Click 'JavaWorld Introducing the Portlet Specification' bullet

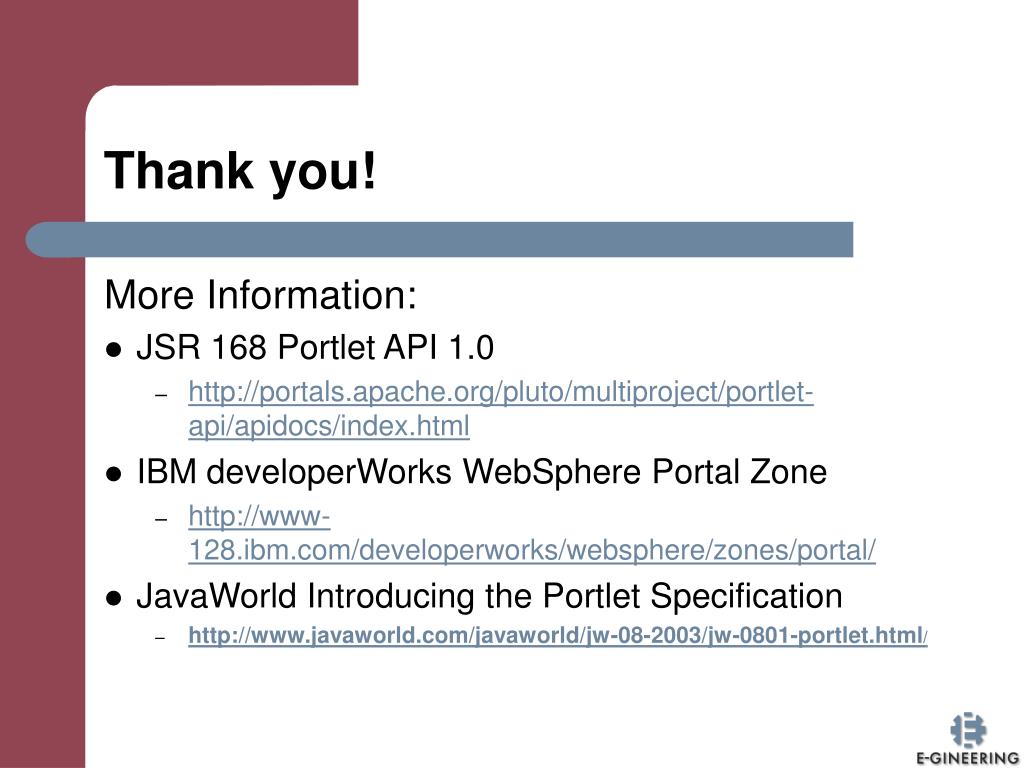(x=489, y=596)
